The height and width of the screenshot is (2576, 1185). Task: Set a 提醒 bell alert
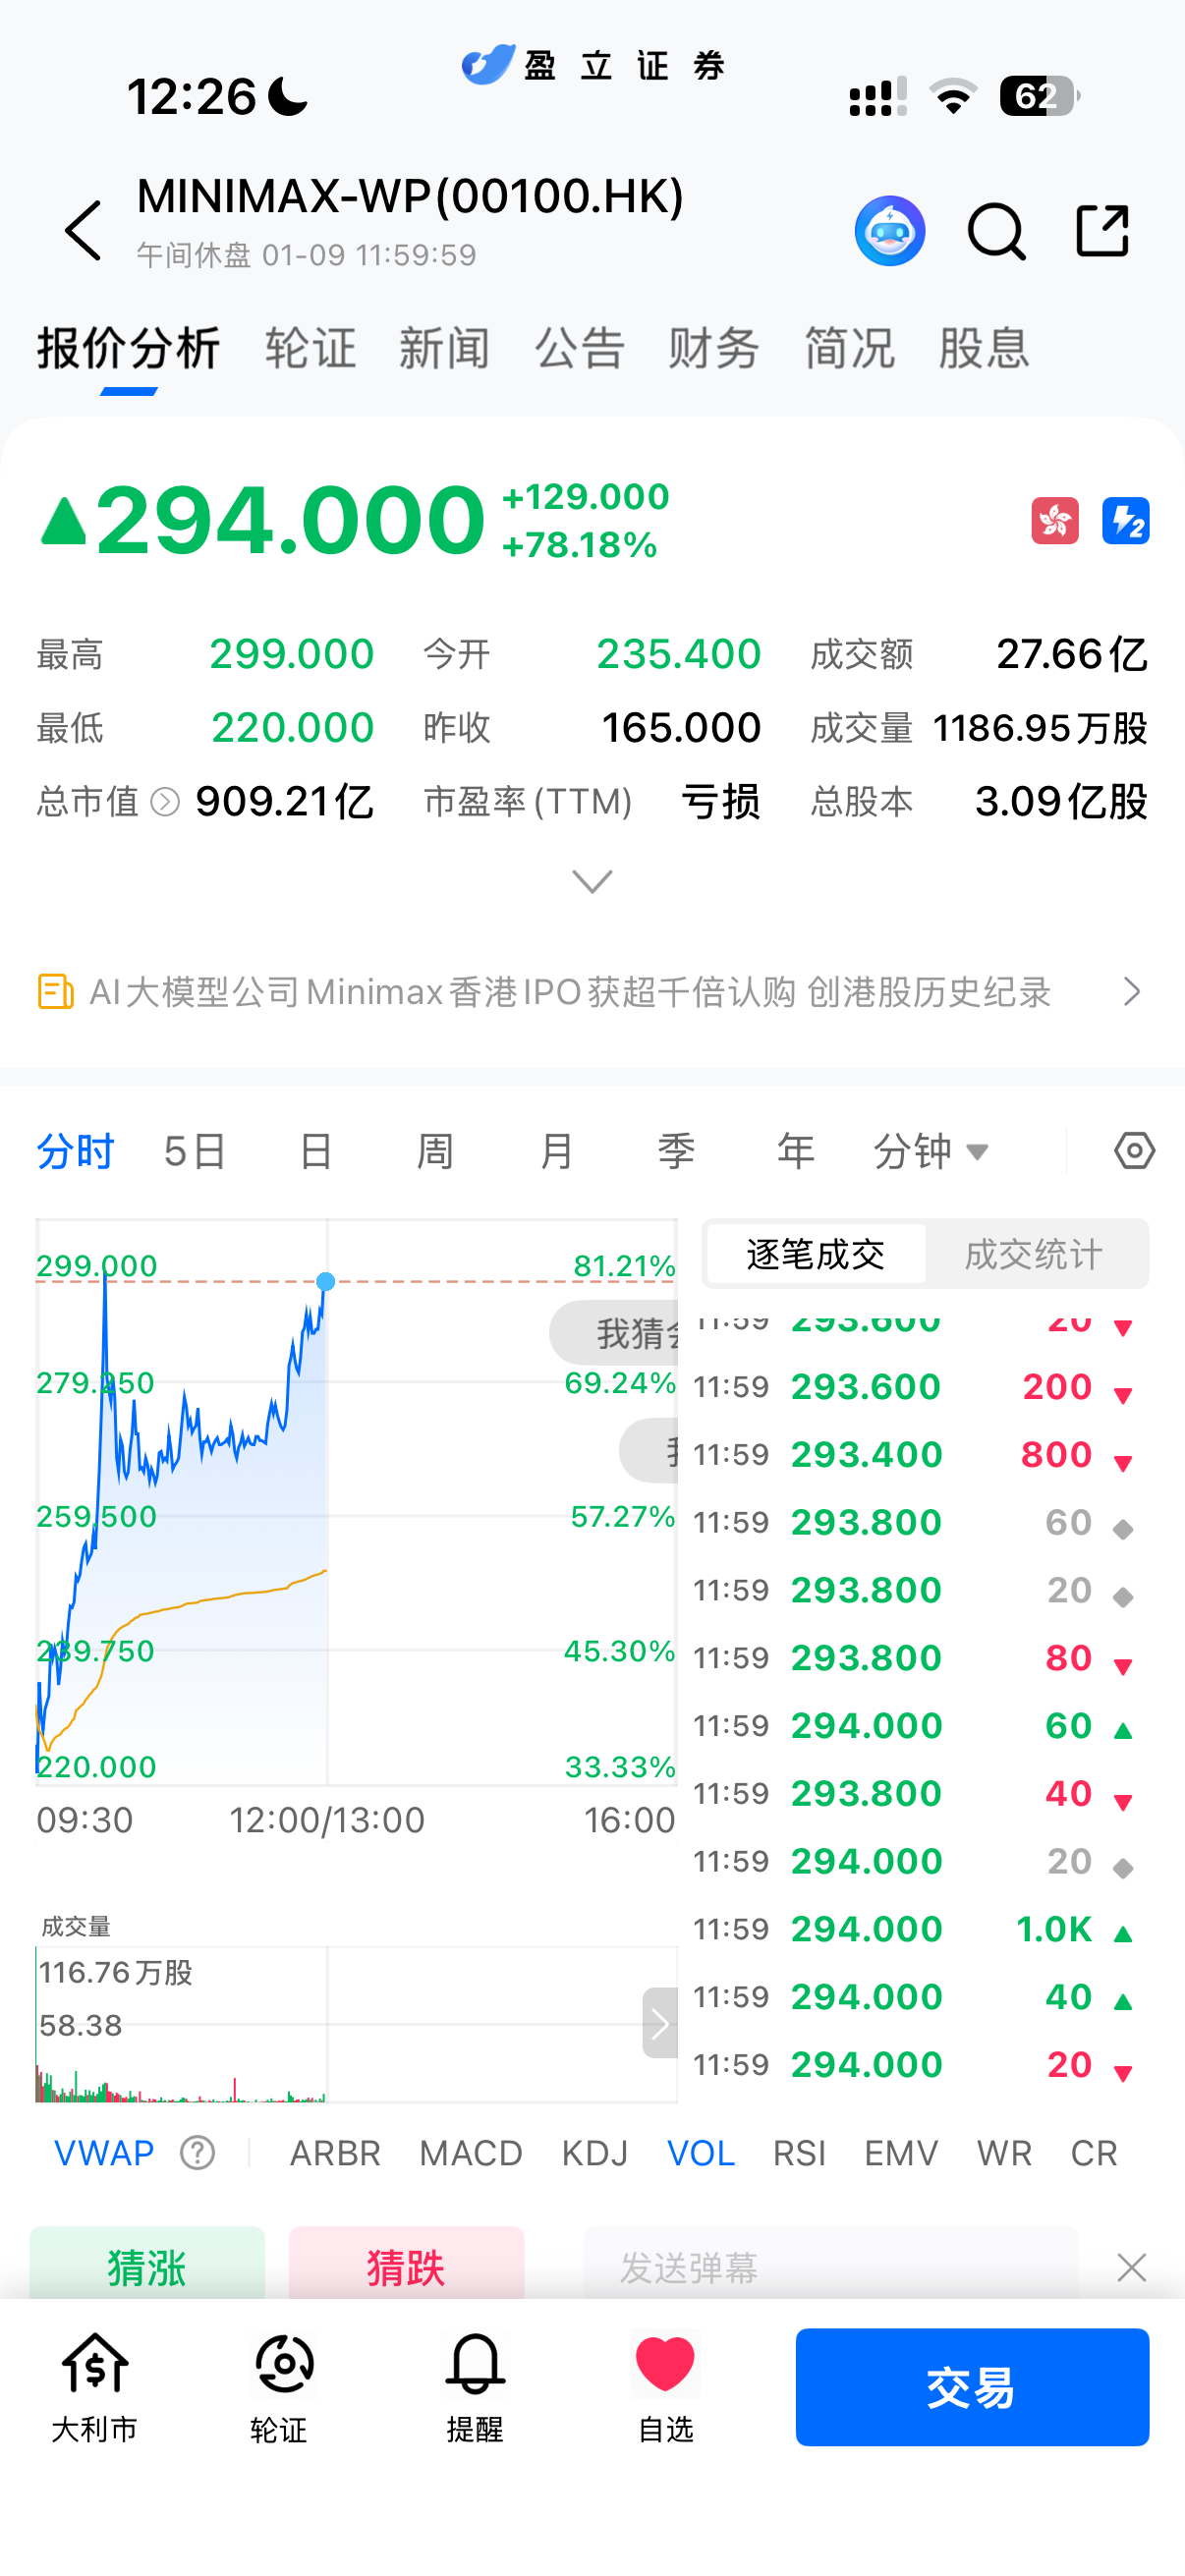[x=475, y=2388]
